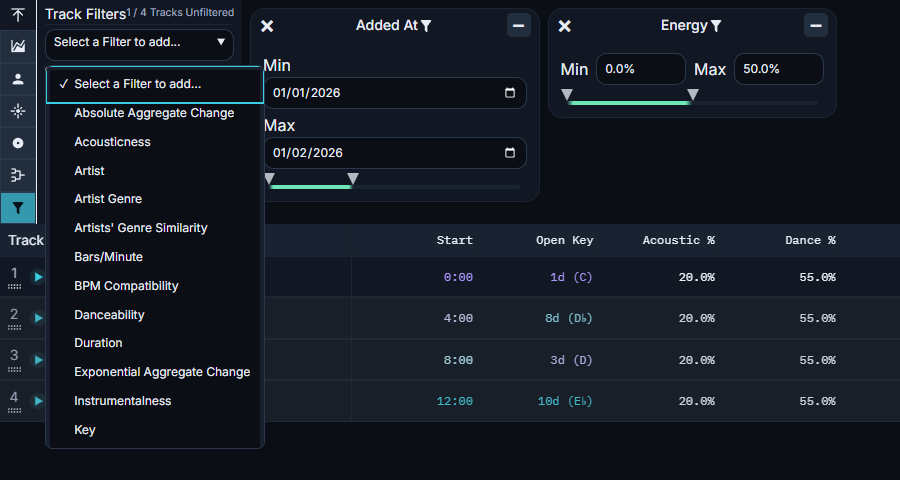This screenshot has width=900, height=480.
Task: Collapse the Added At filter panel
Action: pyautogui.click(x=518, y=26)
